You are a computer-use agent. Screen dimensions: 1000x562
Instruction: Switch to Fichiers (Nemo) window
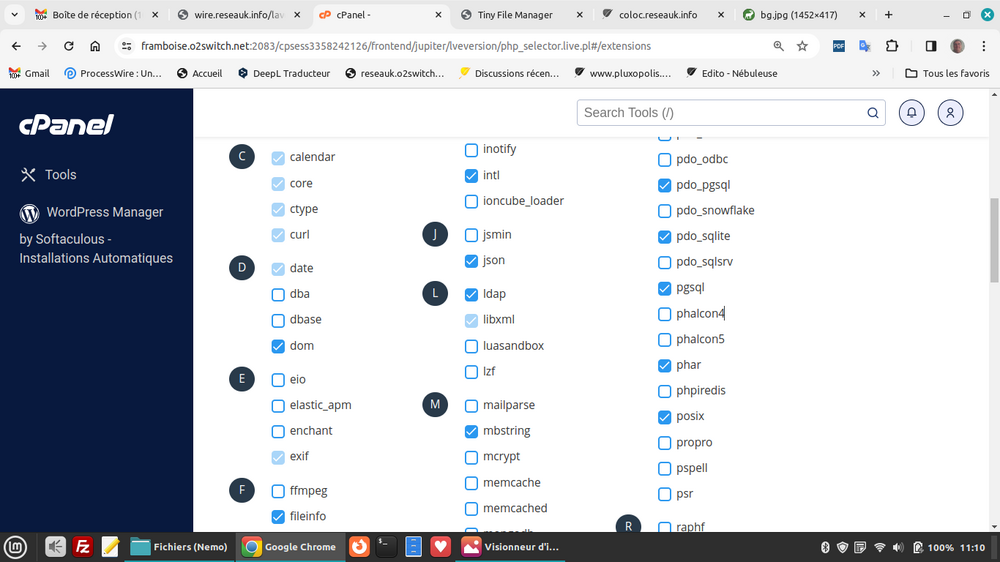179,547
